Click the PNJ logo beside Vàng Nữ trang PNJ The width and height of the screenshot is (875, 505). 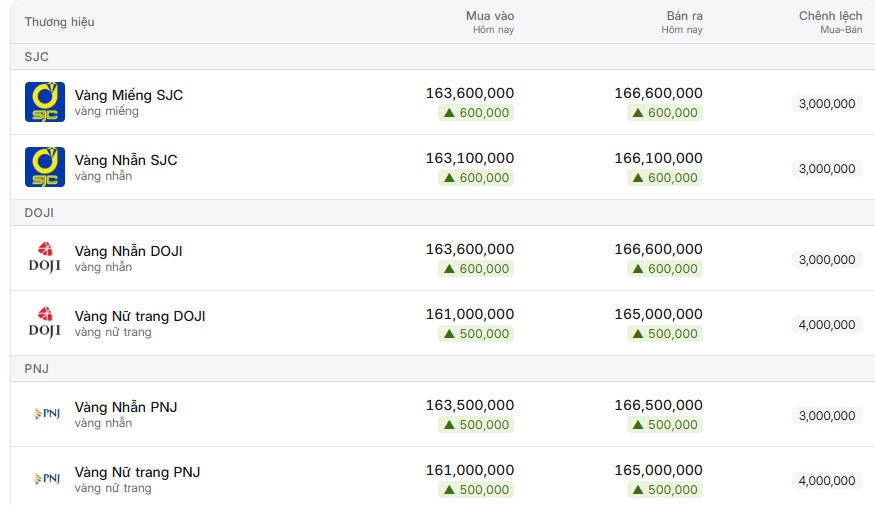point(46,479)
